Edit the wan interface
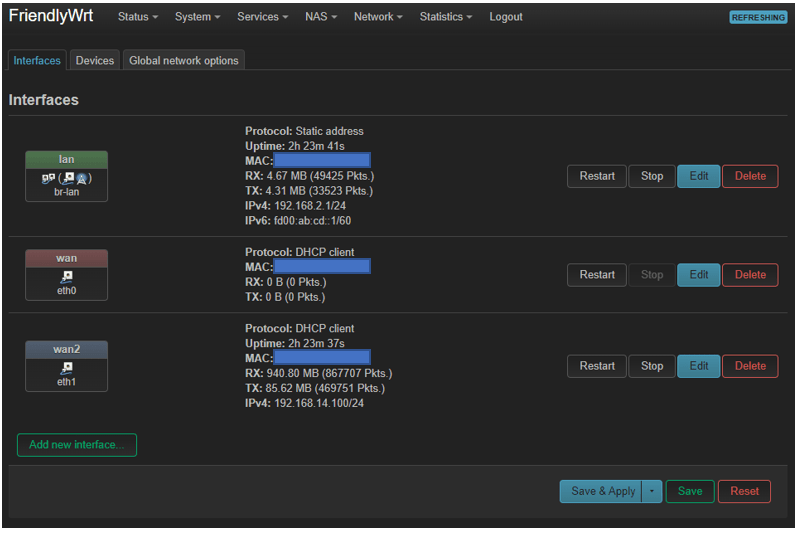This screenshot has height=533, width=798. tap(698, 275)
